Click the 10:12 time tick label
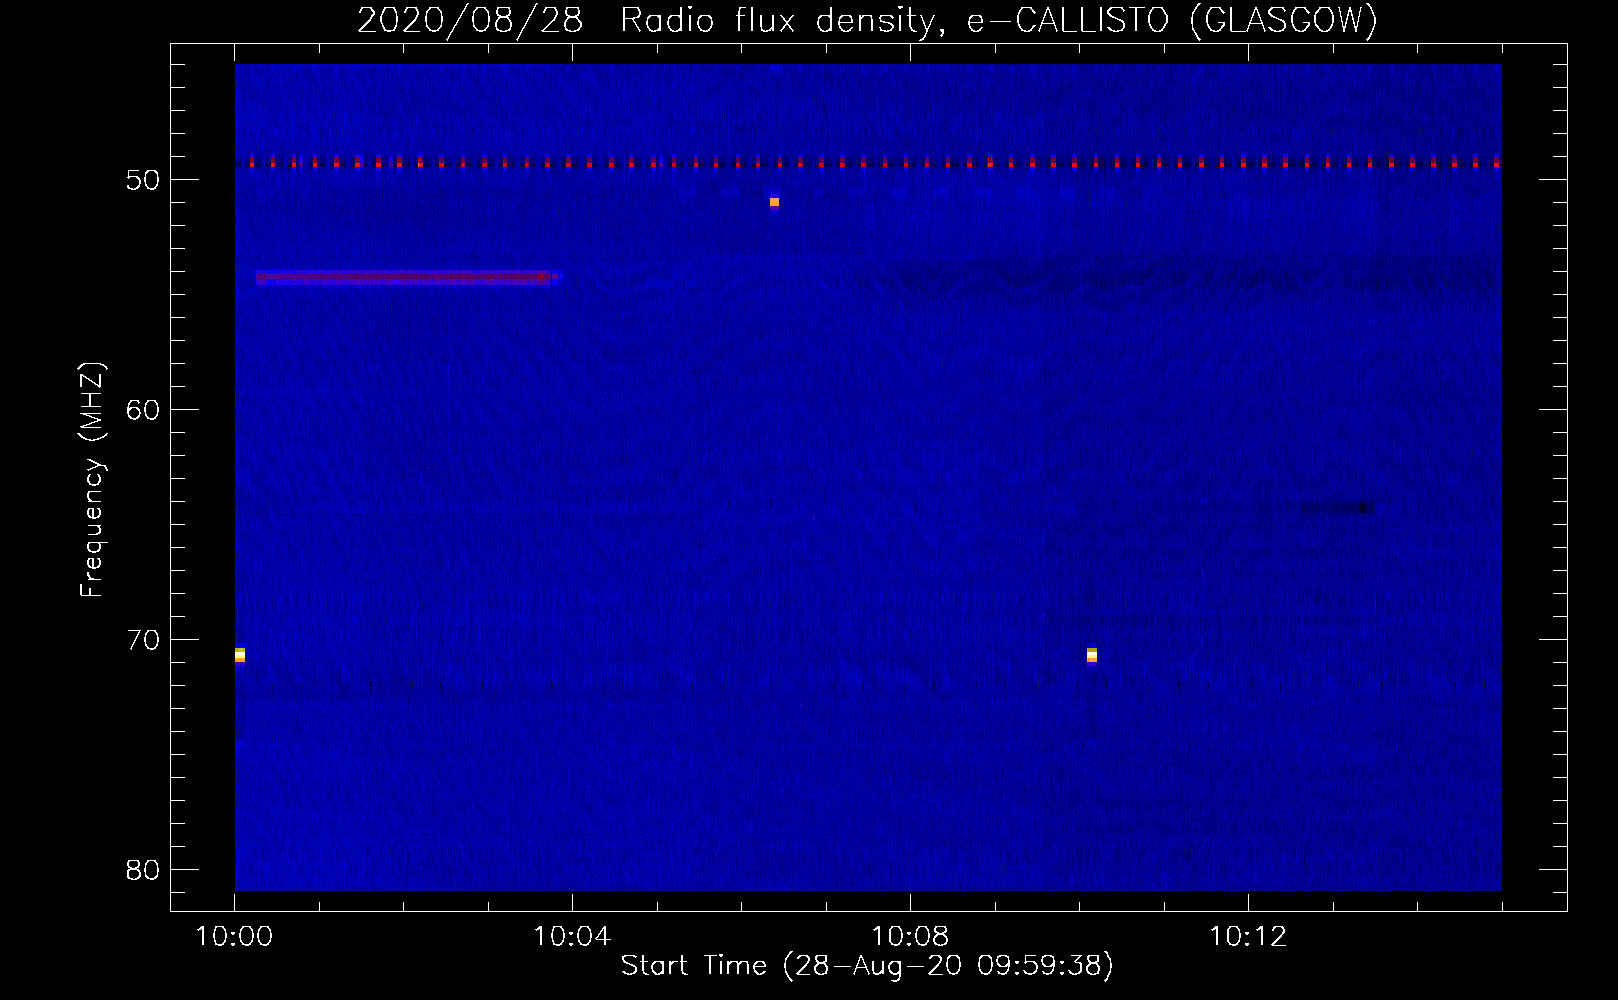The width and height of the screenshot is (1618, 1000). point(1248,937)
